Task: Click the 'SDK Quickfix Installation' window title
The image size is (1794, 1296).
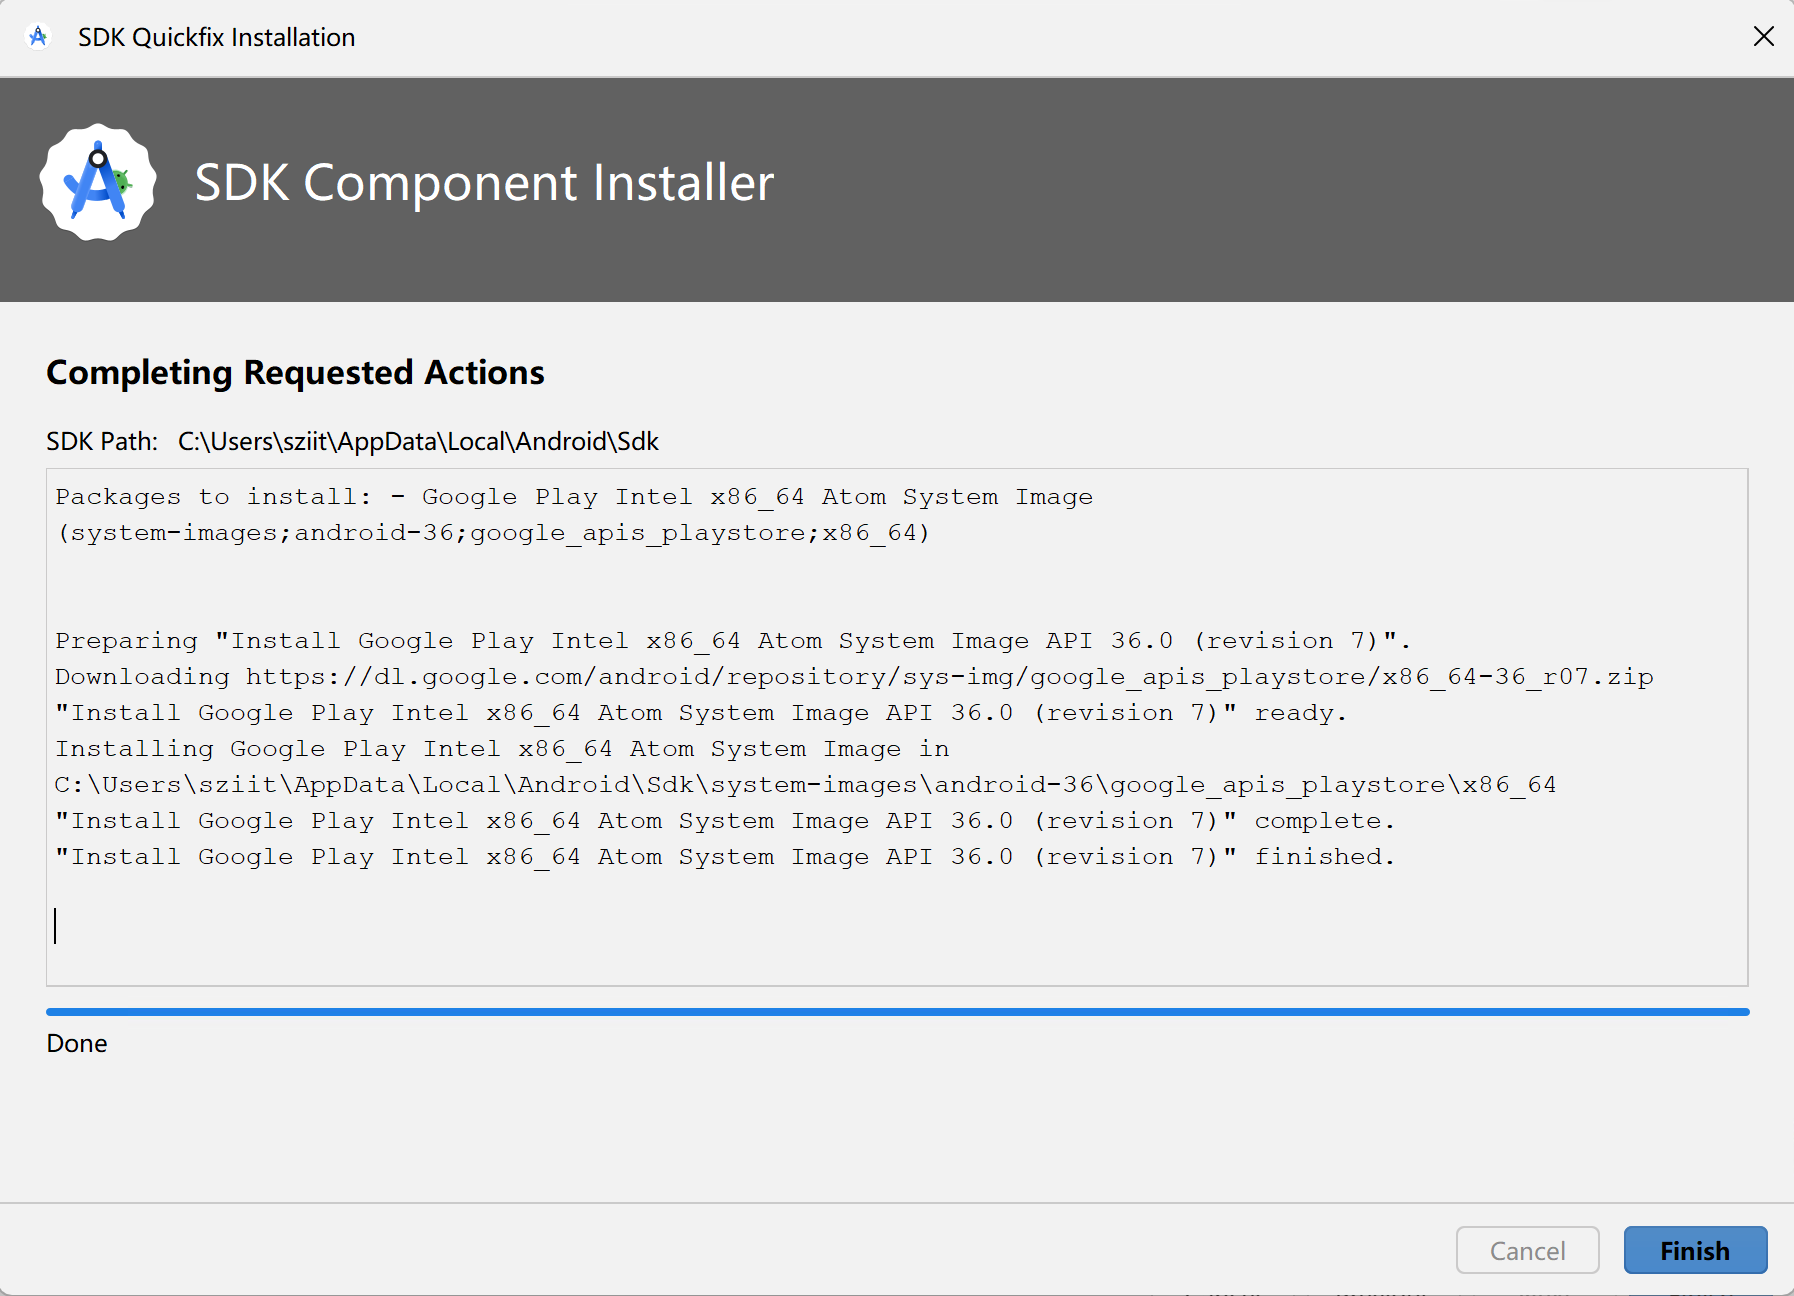Action: coord(217,37)
